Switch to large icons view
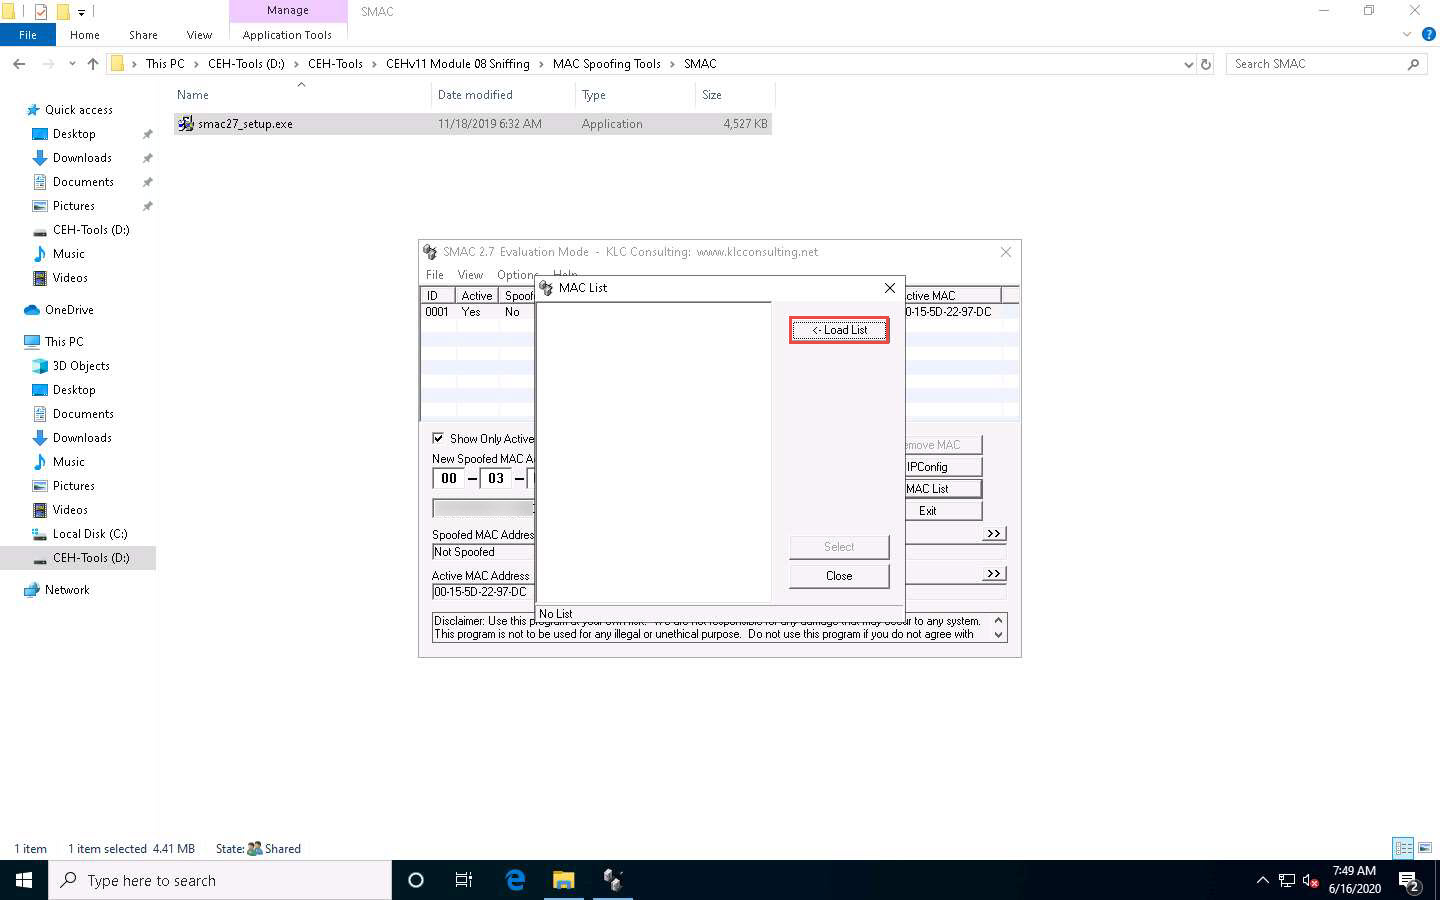Viewport: 1440px width, 900px height. (1424, 848)
